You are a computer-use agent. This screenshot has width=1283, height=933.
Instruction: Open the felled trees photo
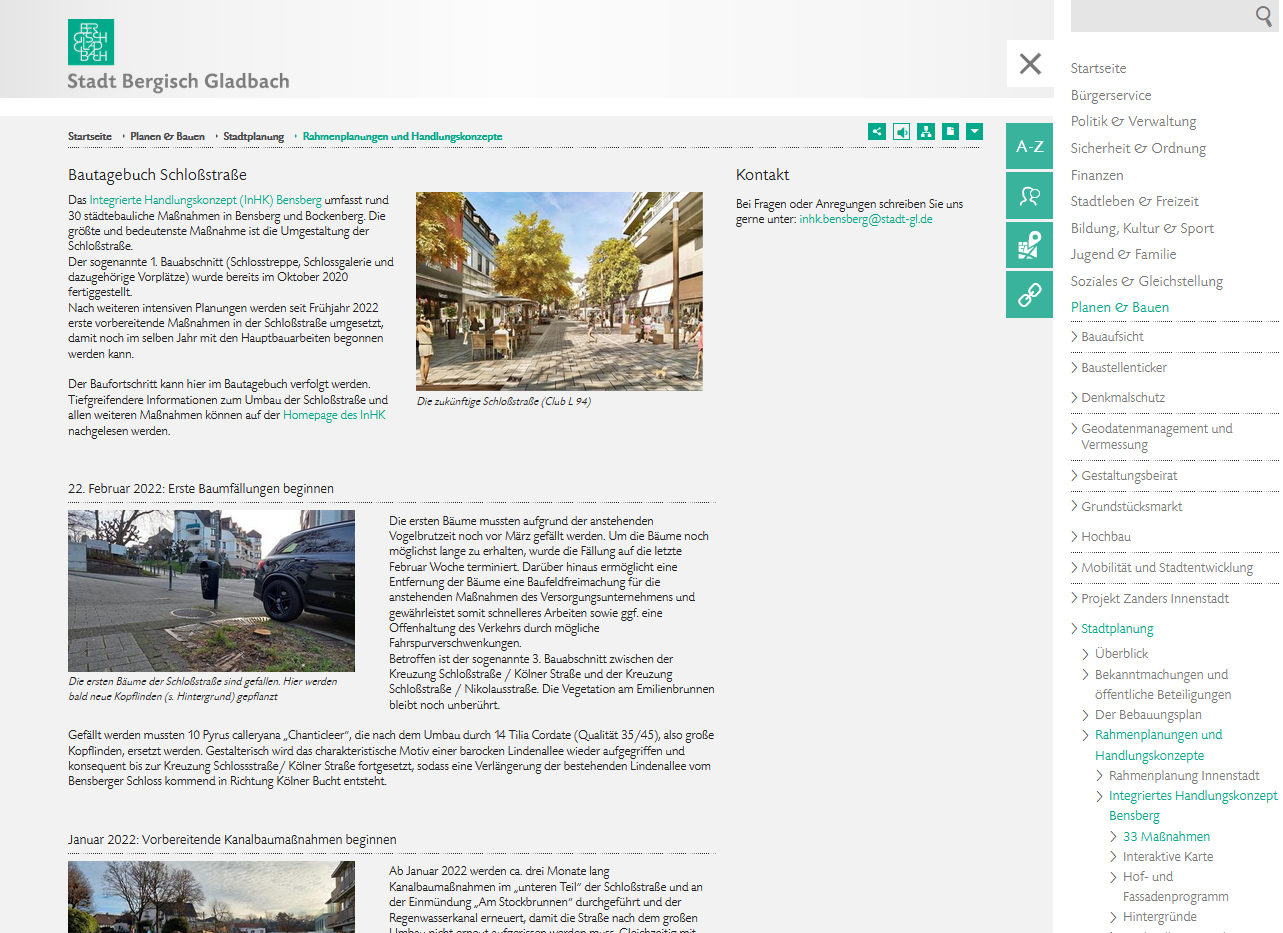[x=211, y=591]
